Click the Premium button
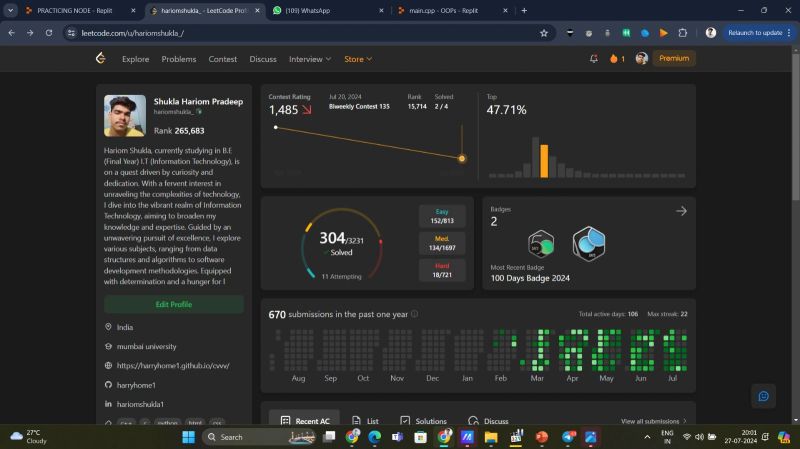 pyautogui.click(x=673, y=58)
